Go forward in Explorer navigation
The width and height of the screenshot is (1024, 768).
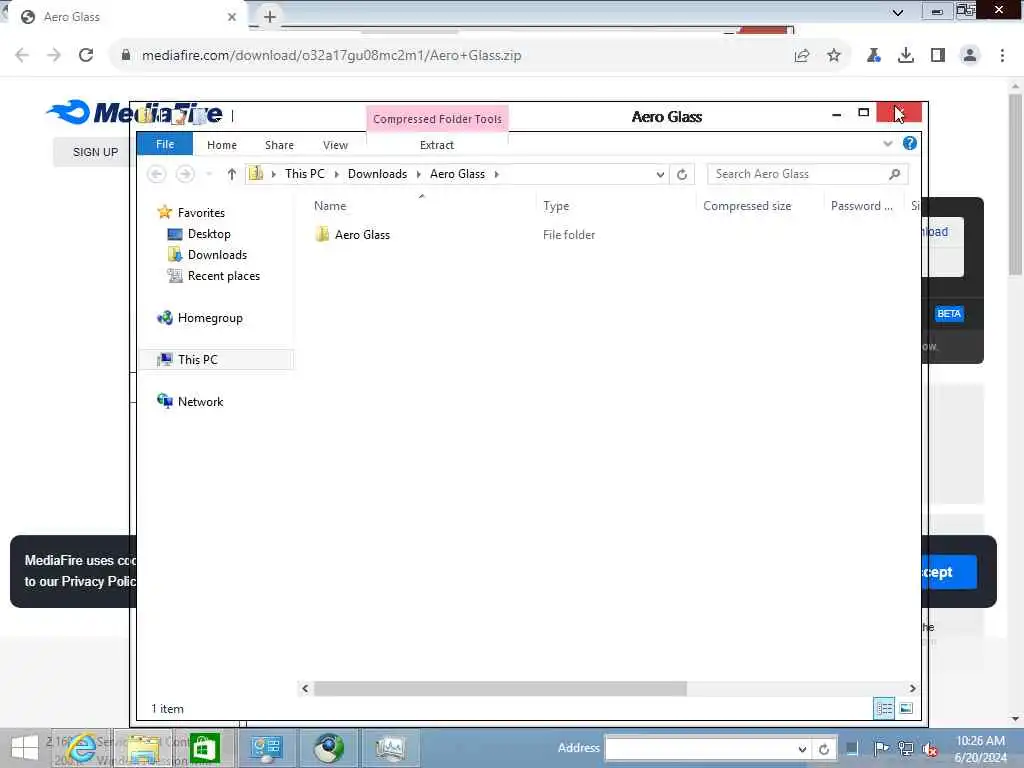click(x=185, y=174)
